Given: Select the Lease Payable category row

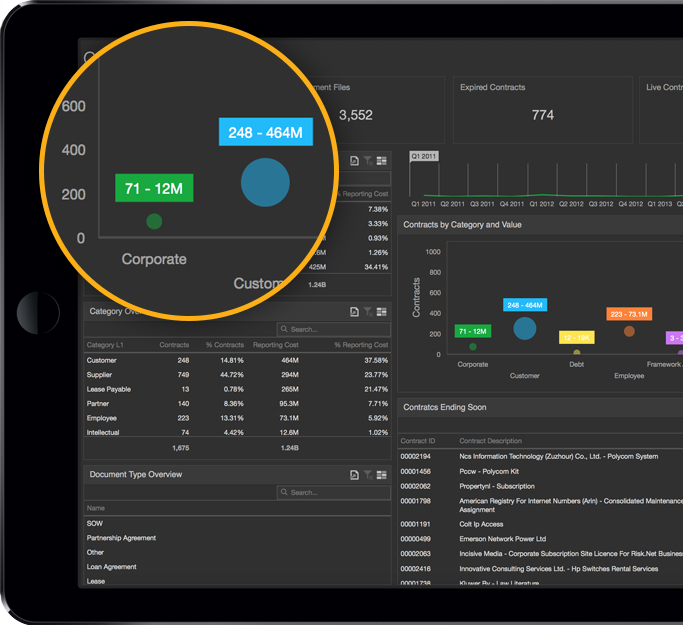Looking at the screenshot, I should point(237,389).
